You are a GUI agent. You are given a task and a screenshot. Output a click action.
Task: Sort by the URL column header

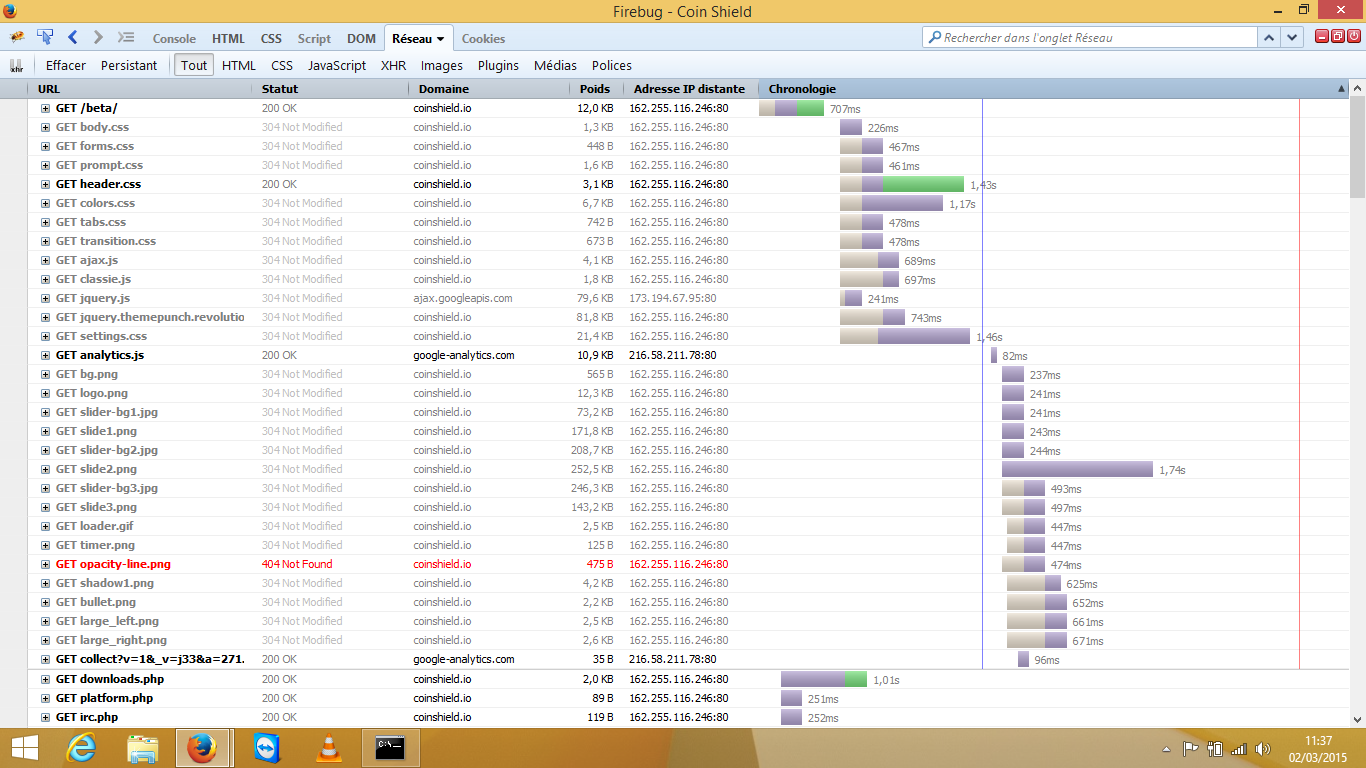coord(139,89)
